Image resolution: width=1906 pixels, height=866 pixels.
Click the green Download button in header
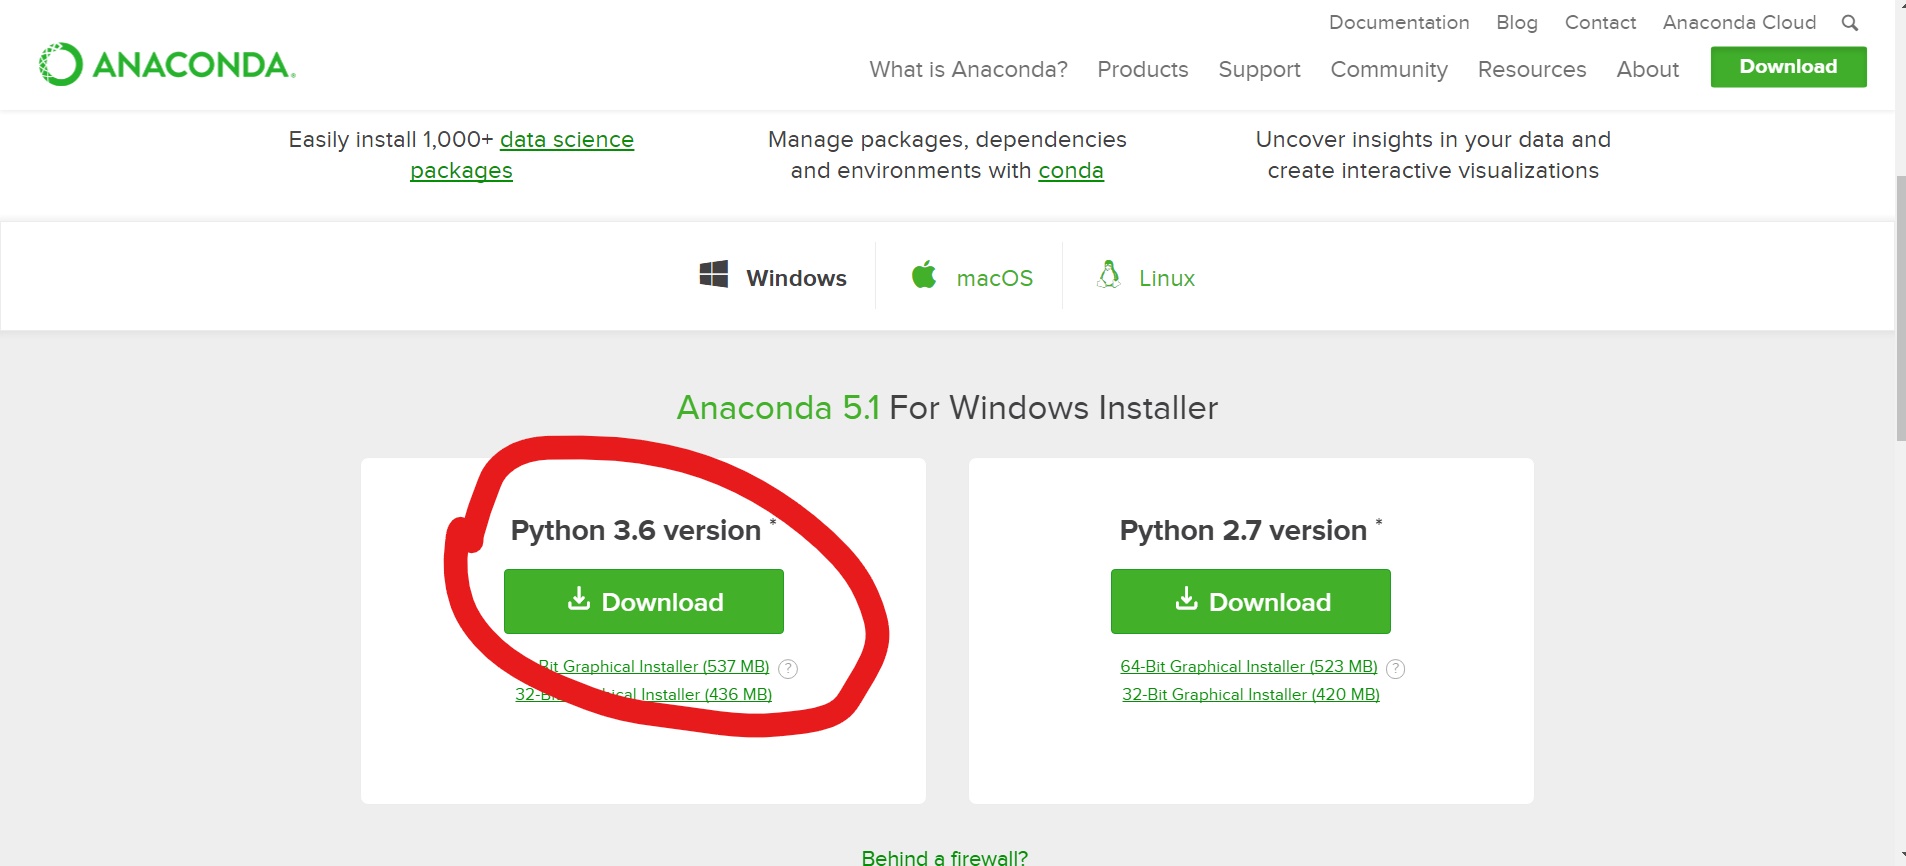click(x=1788, y=67)
